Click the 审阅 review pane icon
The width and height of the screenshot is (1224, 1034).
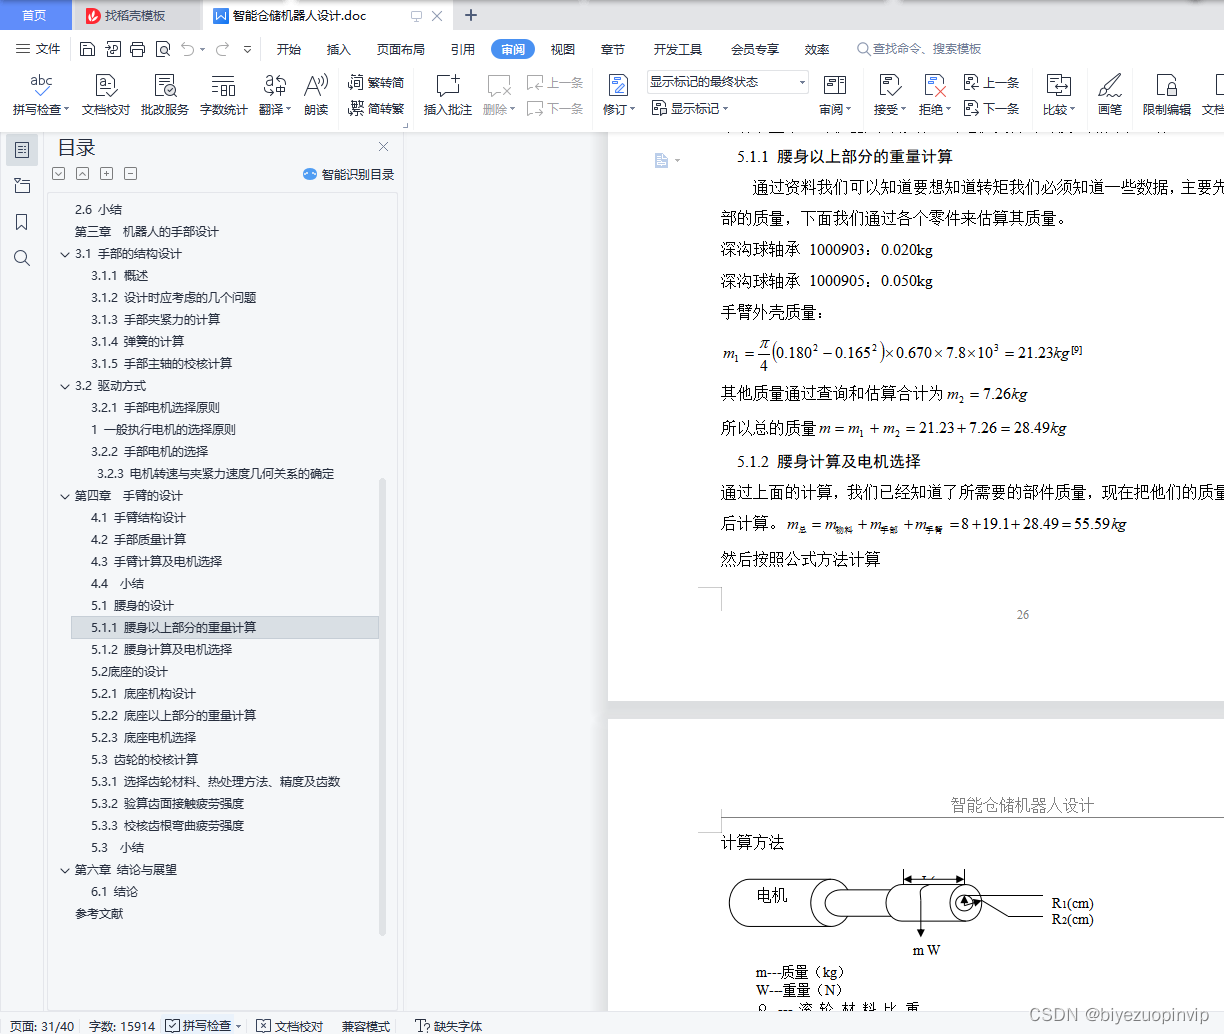pyautogui.click(x=834, y=86)
